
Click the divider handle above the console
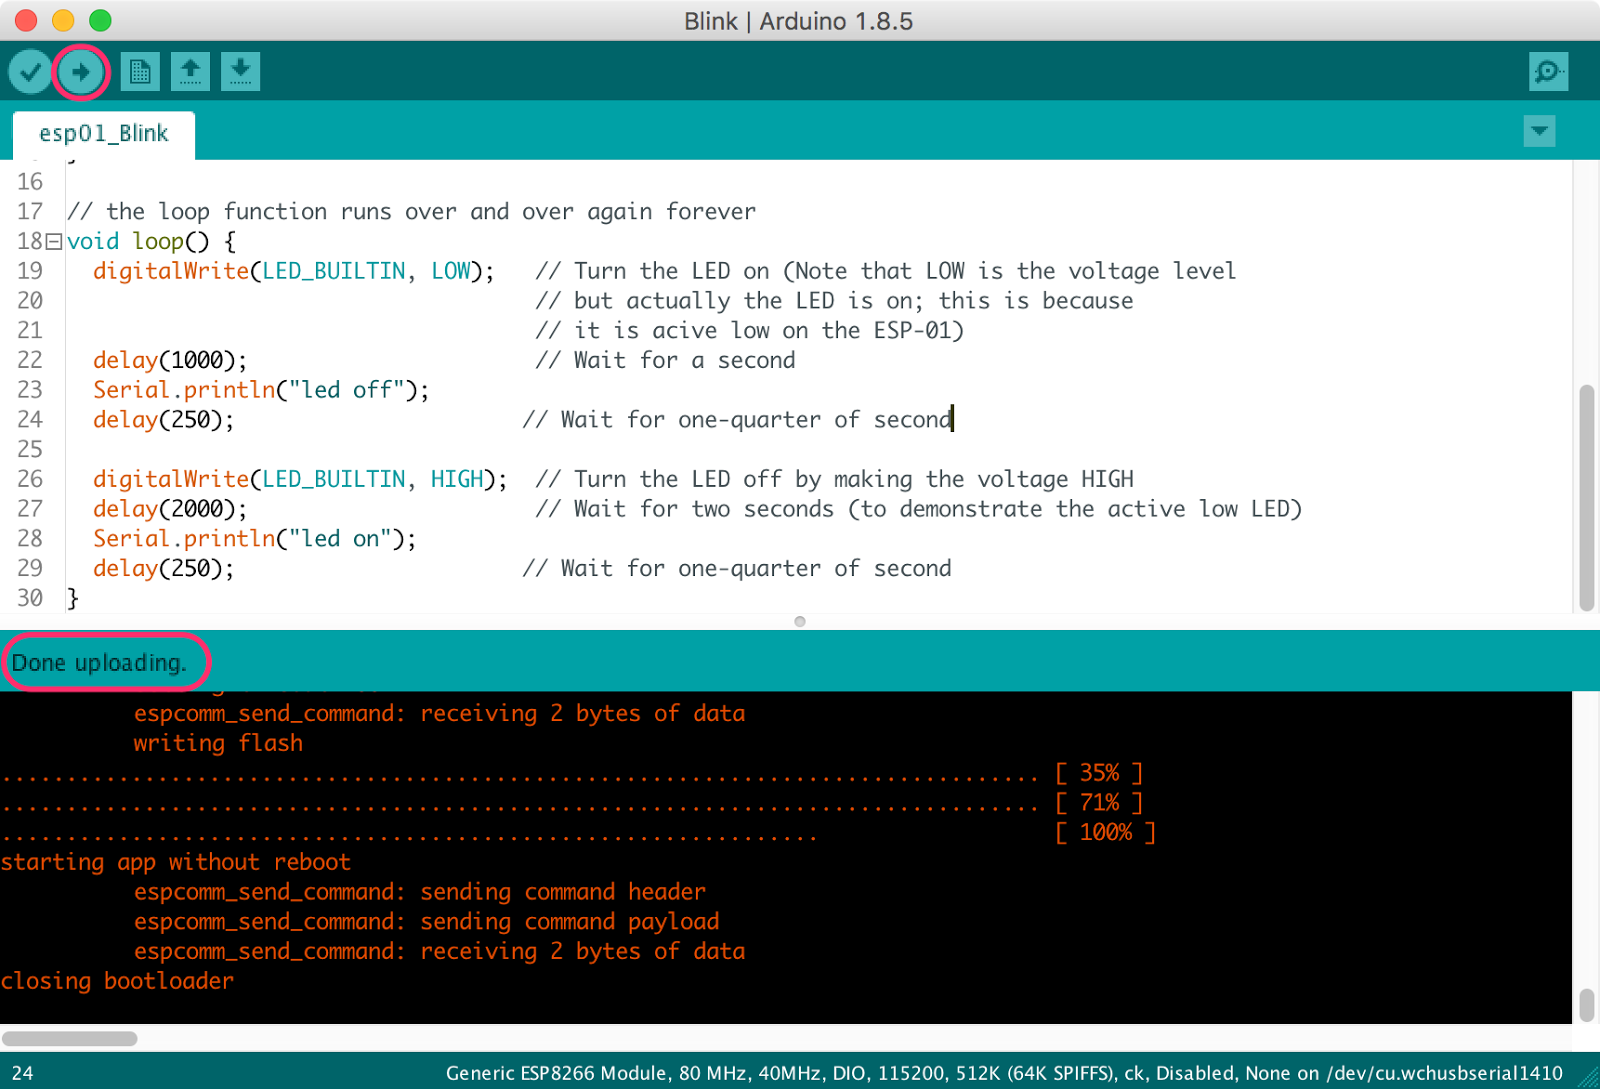point(799,620)
